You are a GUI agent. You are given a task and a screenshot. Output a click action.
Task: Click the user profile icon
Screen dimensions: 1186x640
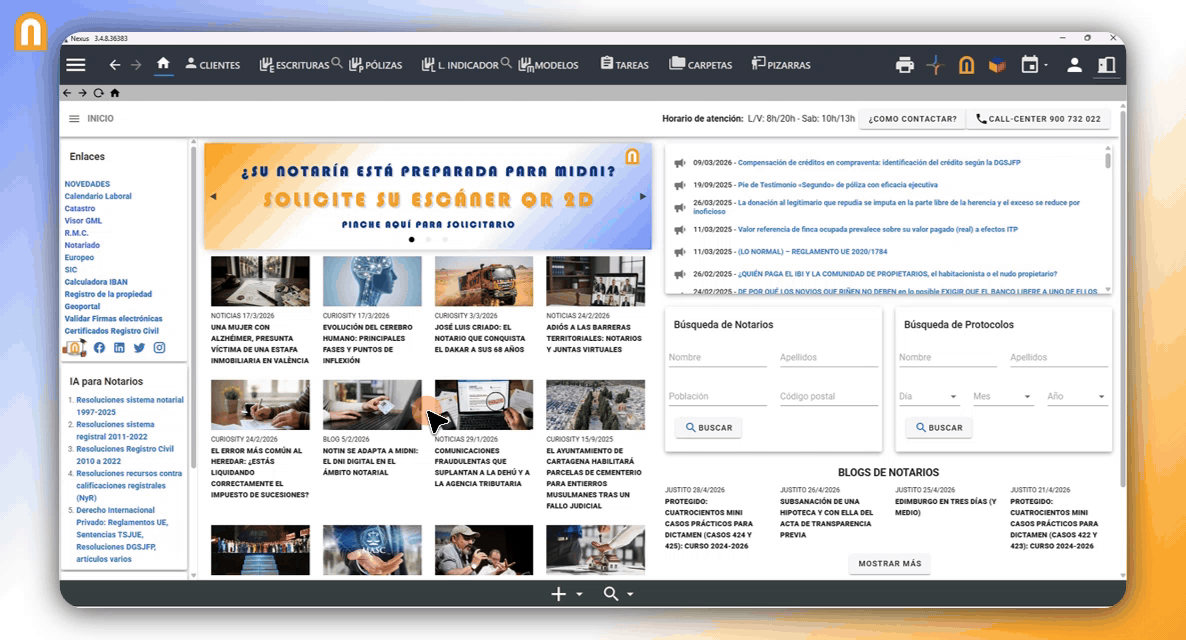(1074, 65)
